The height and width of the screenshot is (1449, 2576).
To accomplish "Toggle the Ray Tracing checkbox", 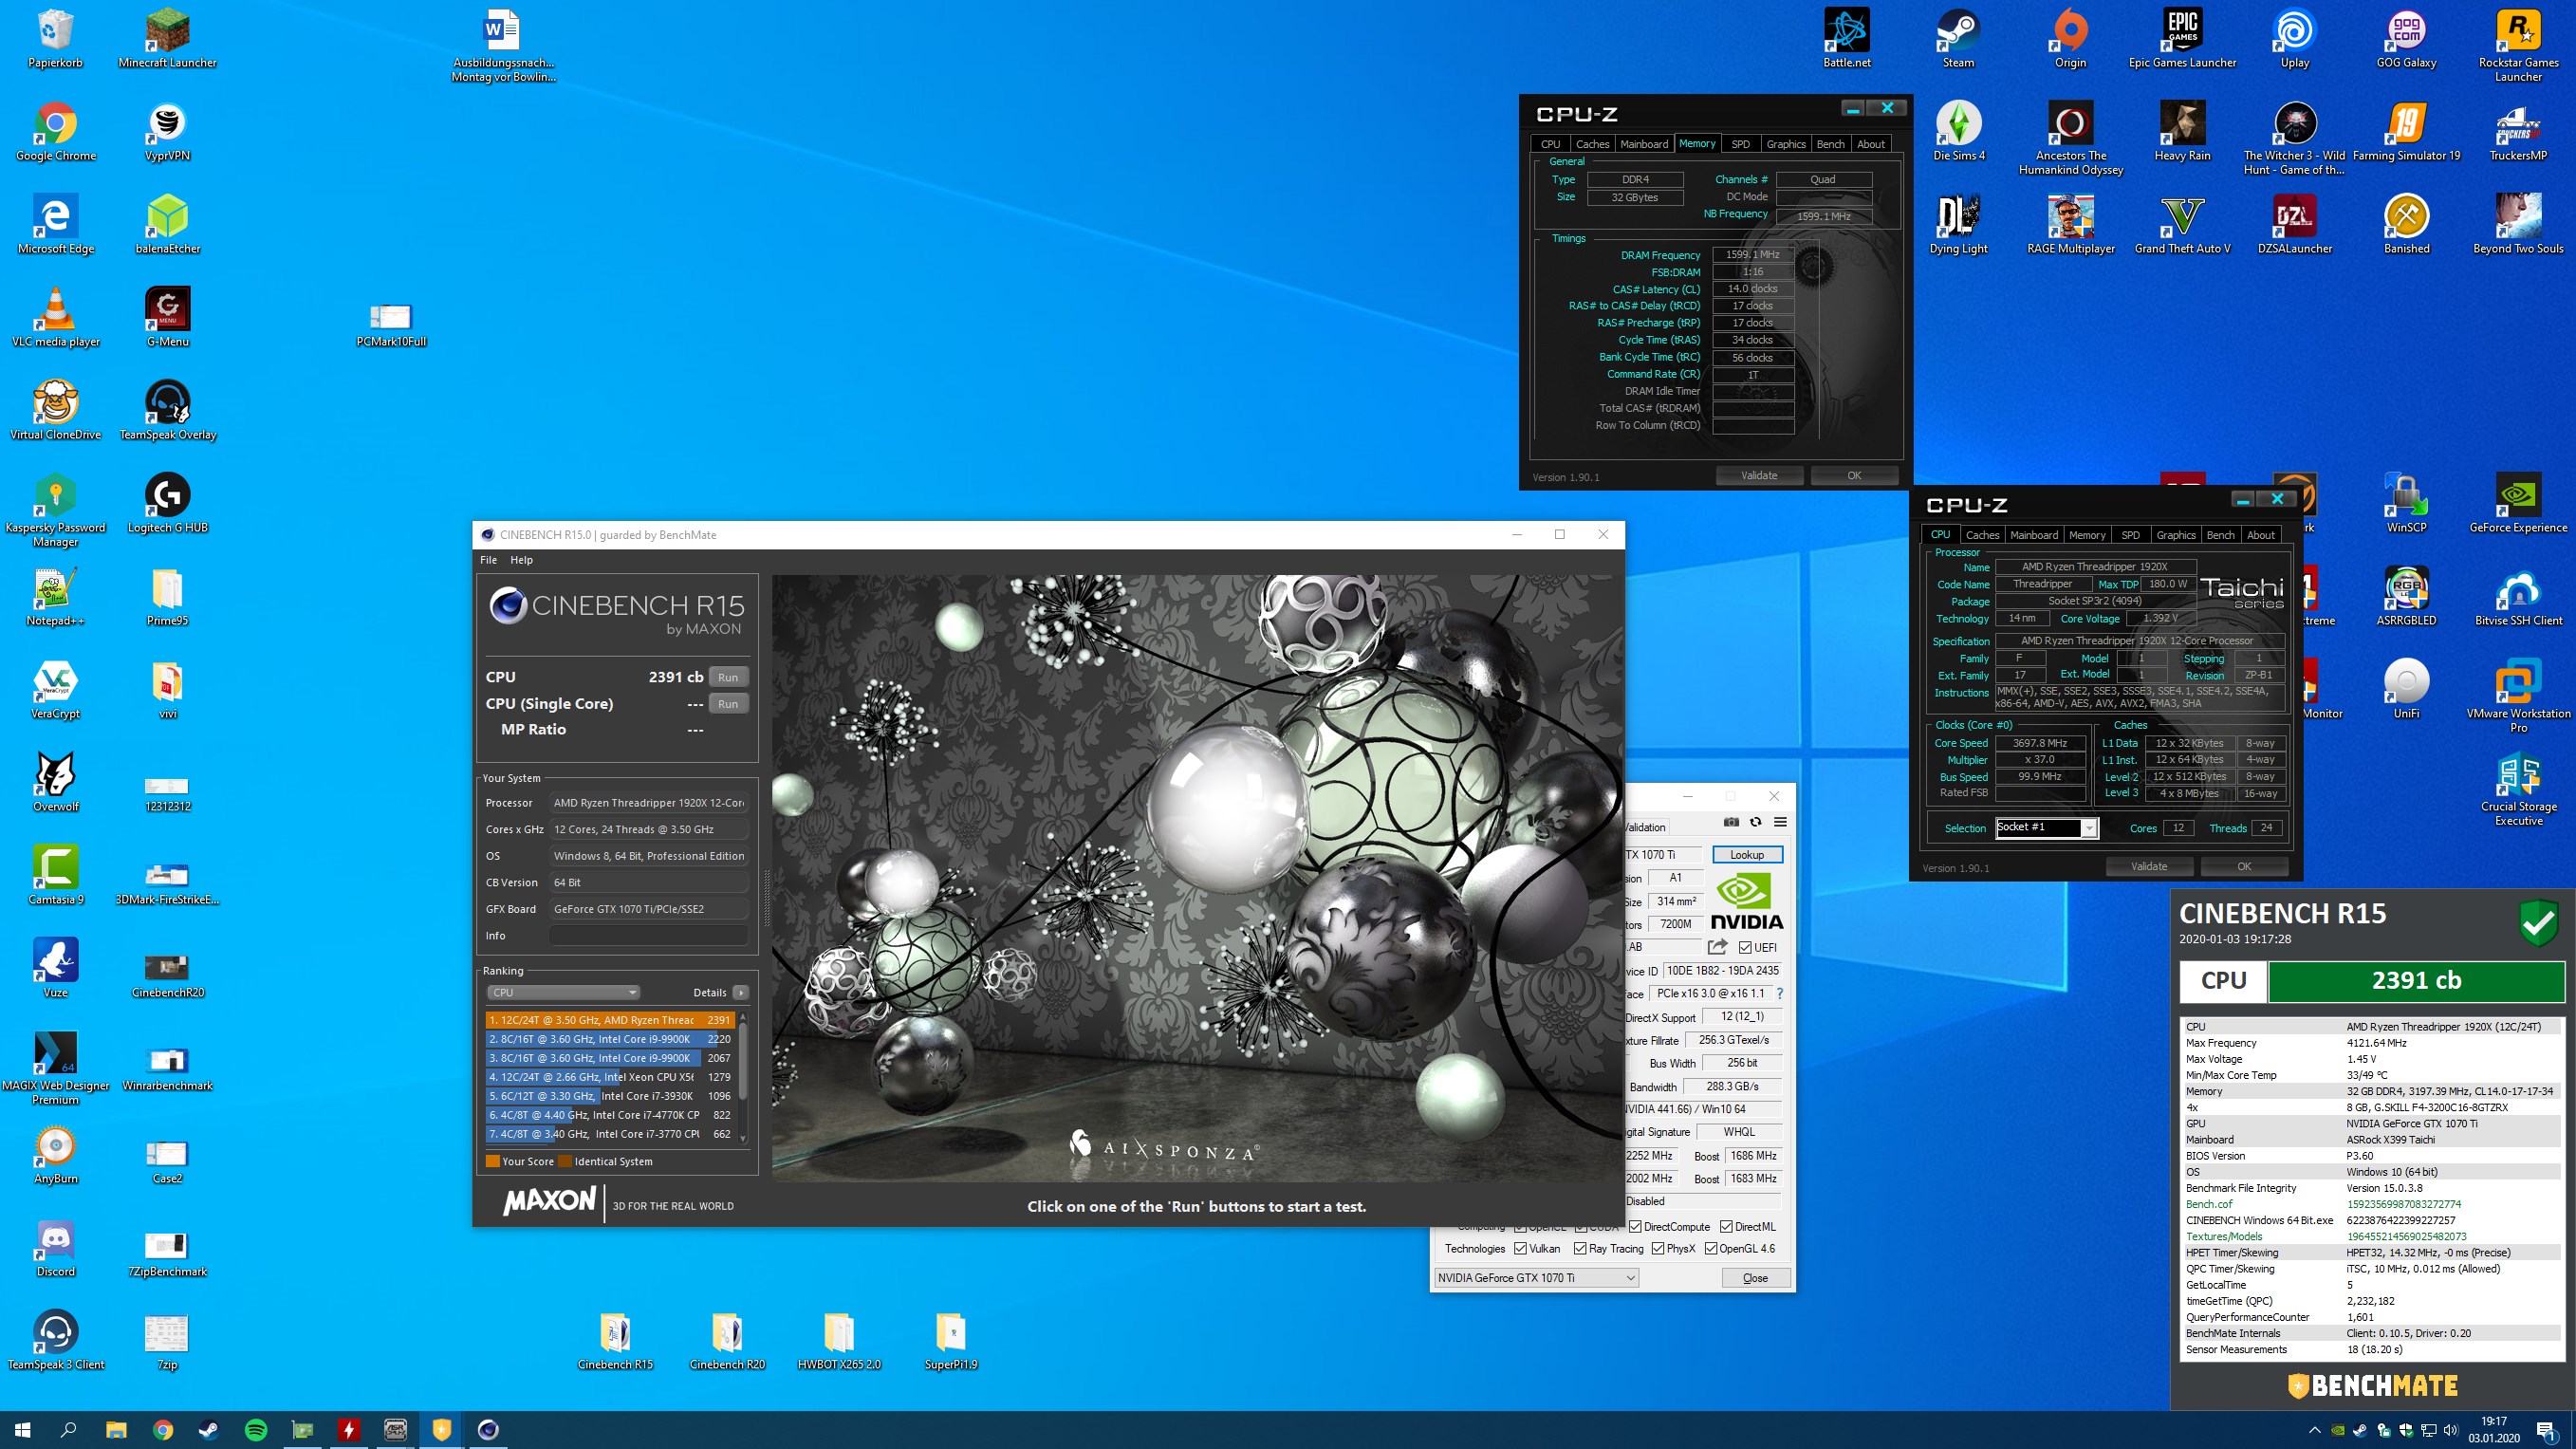I will [1580, 1248].
